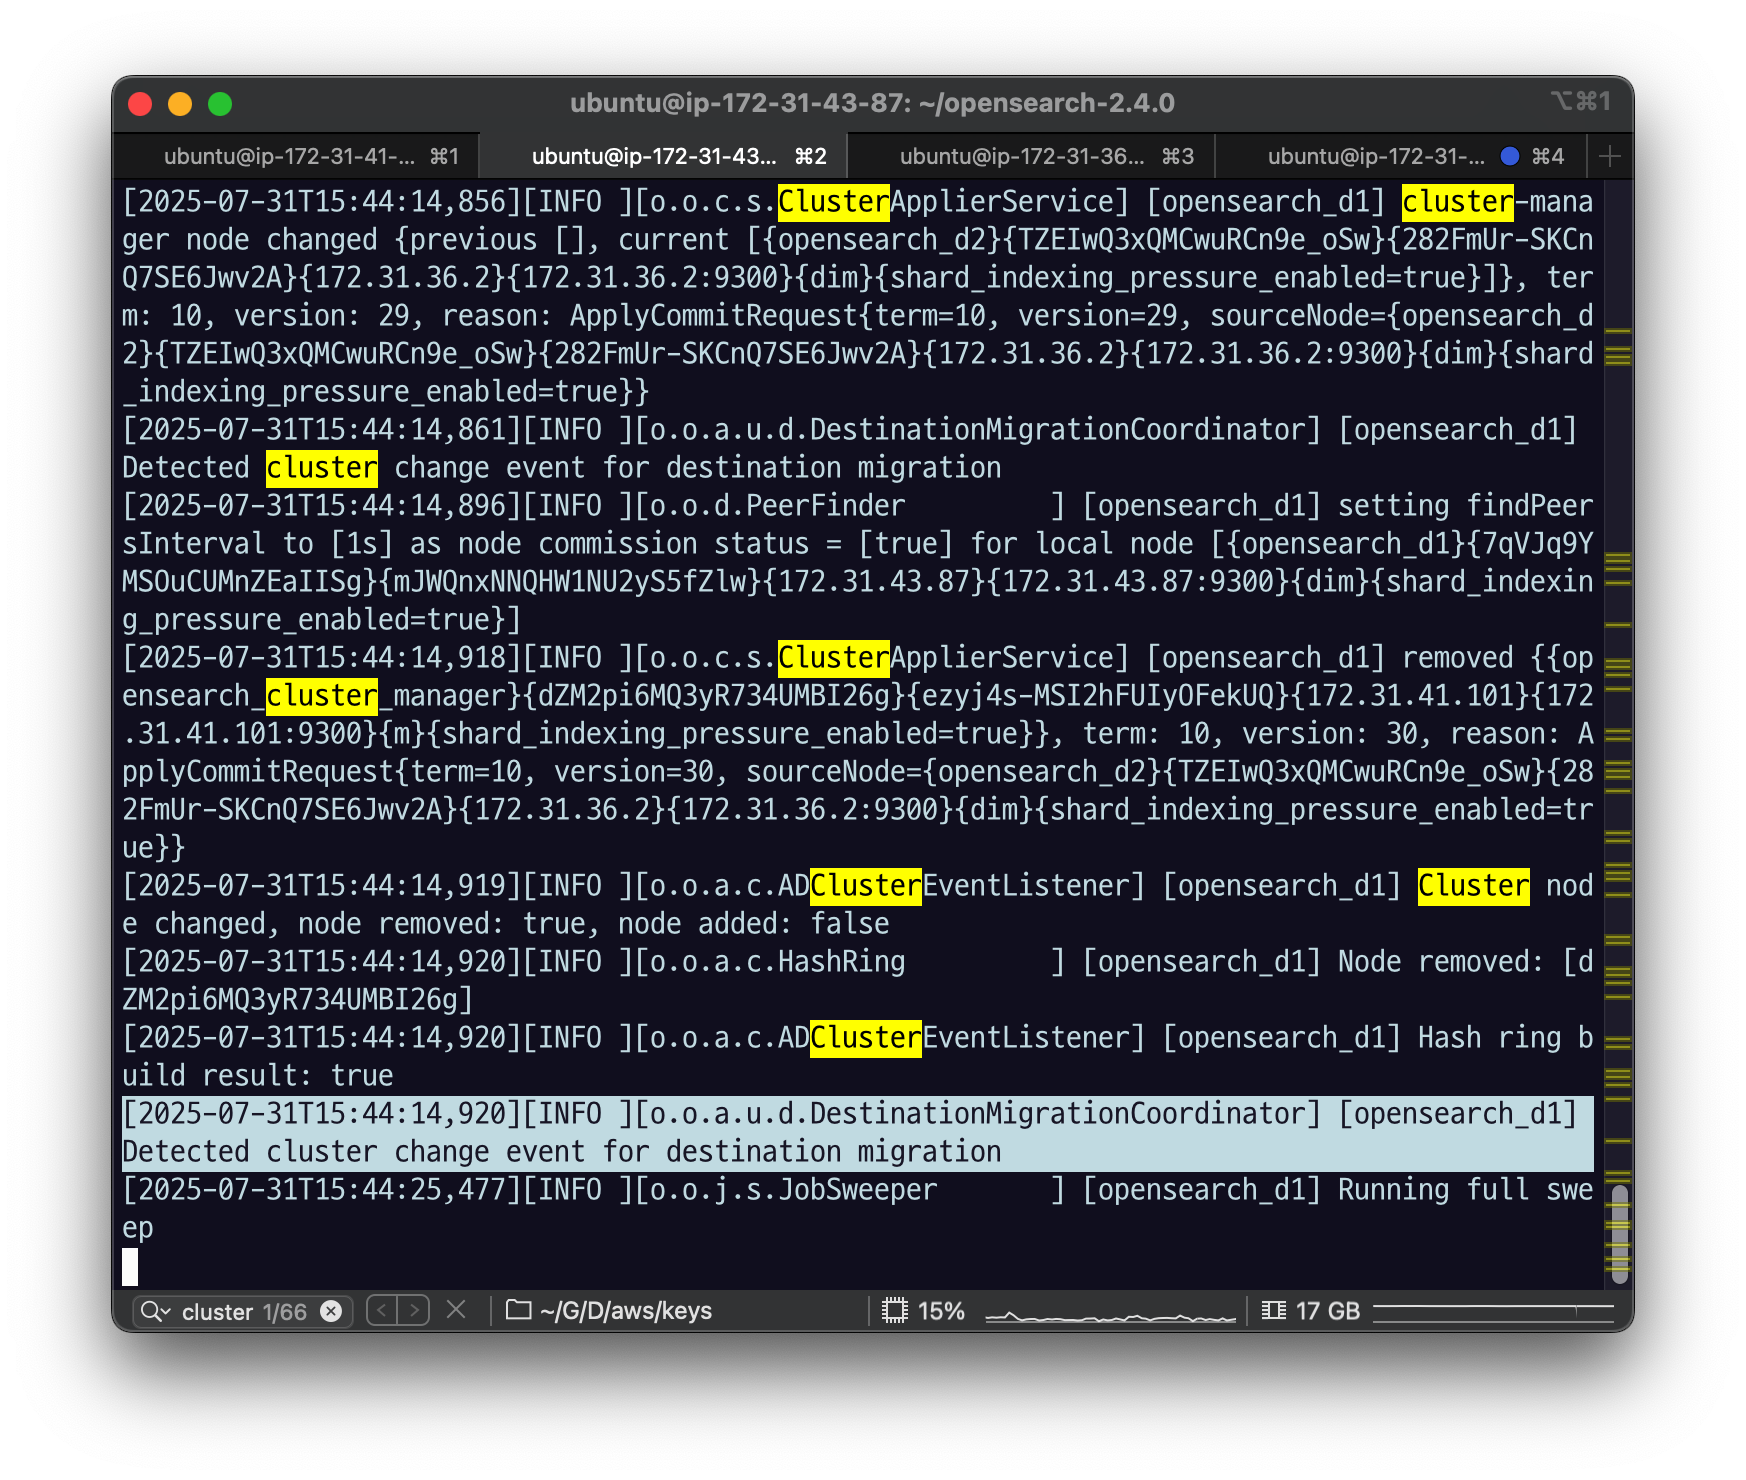Viewport: 1746px width, 1480px height.
Task: Click highlighted 'cluster' inside 'opensearch_cluster_manager'
Action: click(322, 696)
